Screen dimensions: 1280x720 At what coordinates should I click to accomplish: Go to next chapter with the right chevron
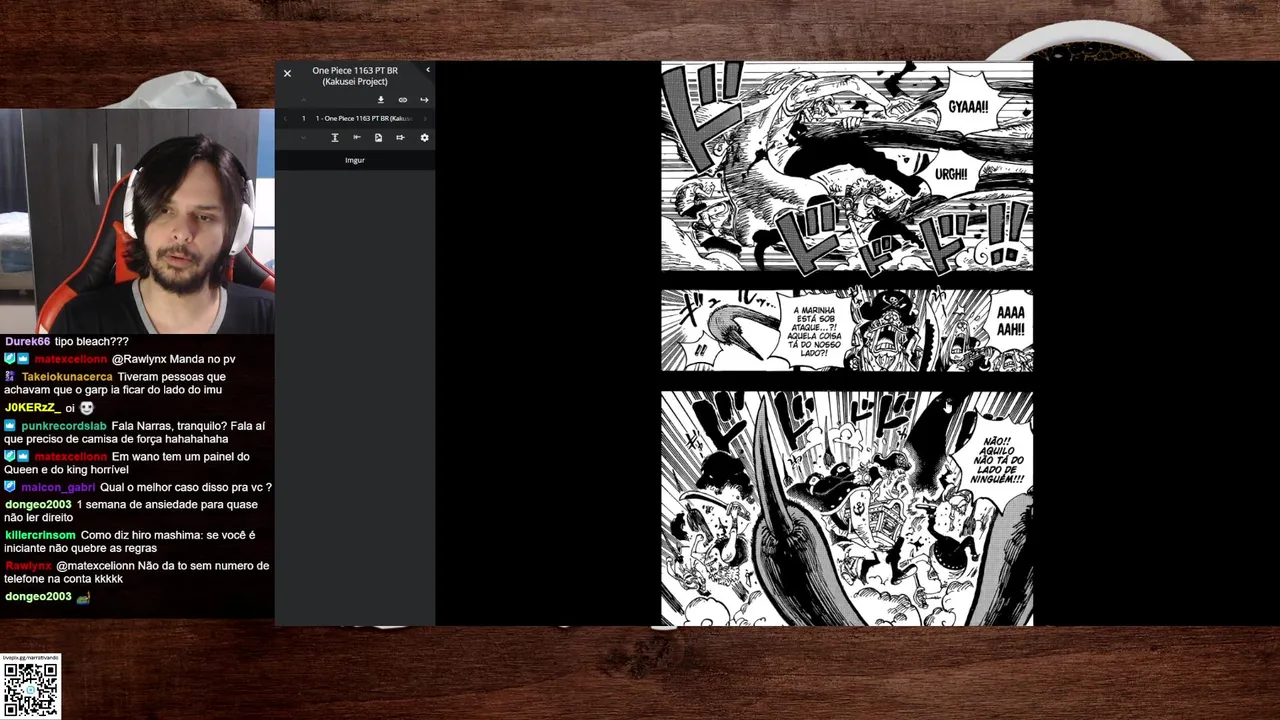(x=425, y=118)
